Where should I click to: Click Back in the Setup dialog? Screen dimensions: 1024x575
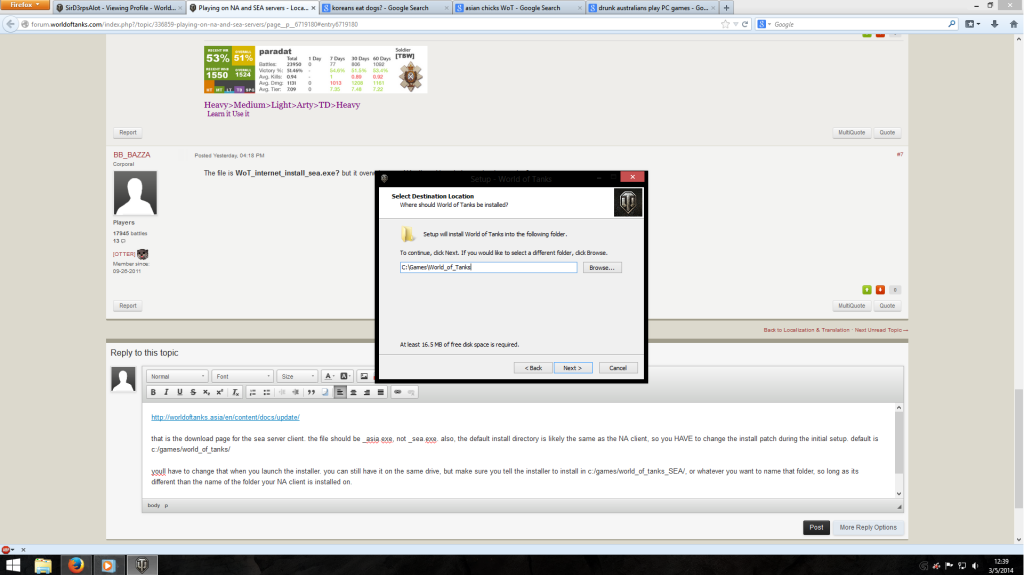[533, 368]
